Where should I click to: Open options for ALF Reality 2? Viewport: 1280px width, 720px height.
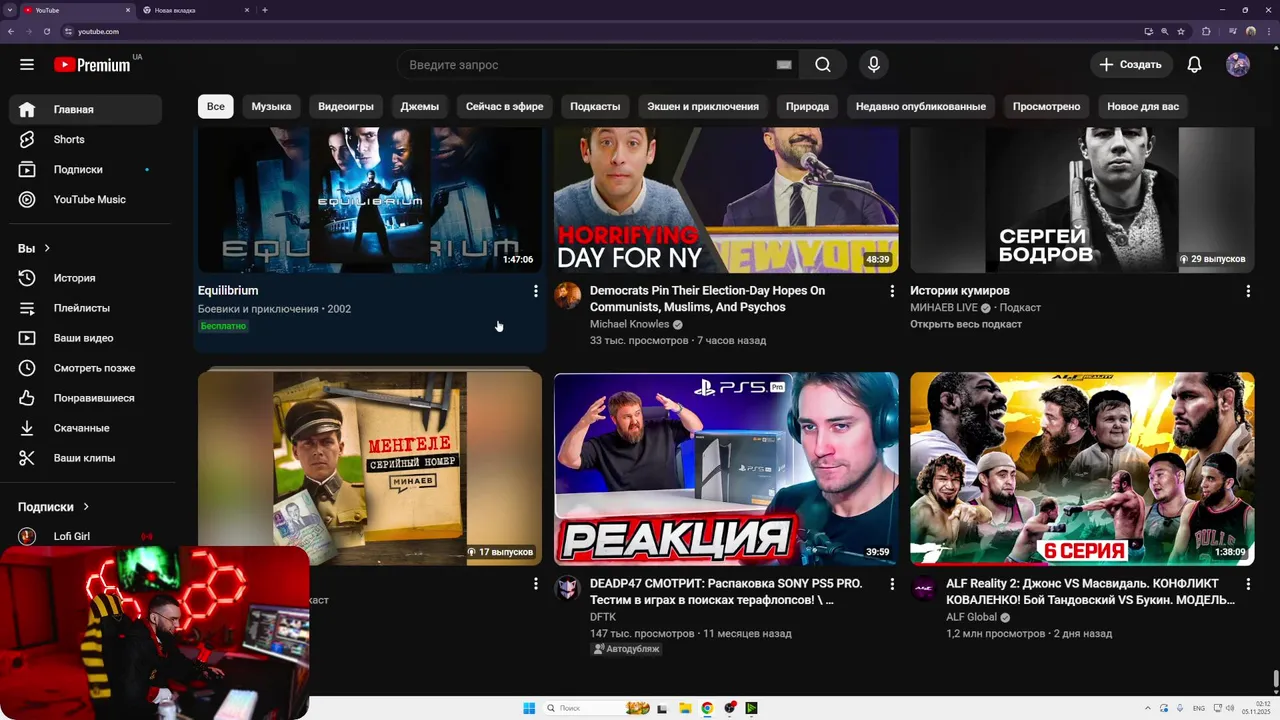[1248, 583]
